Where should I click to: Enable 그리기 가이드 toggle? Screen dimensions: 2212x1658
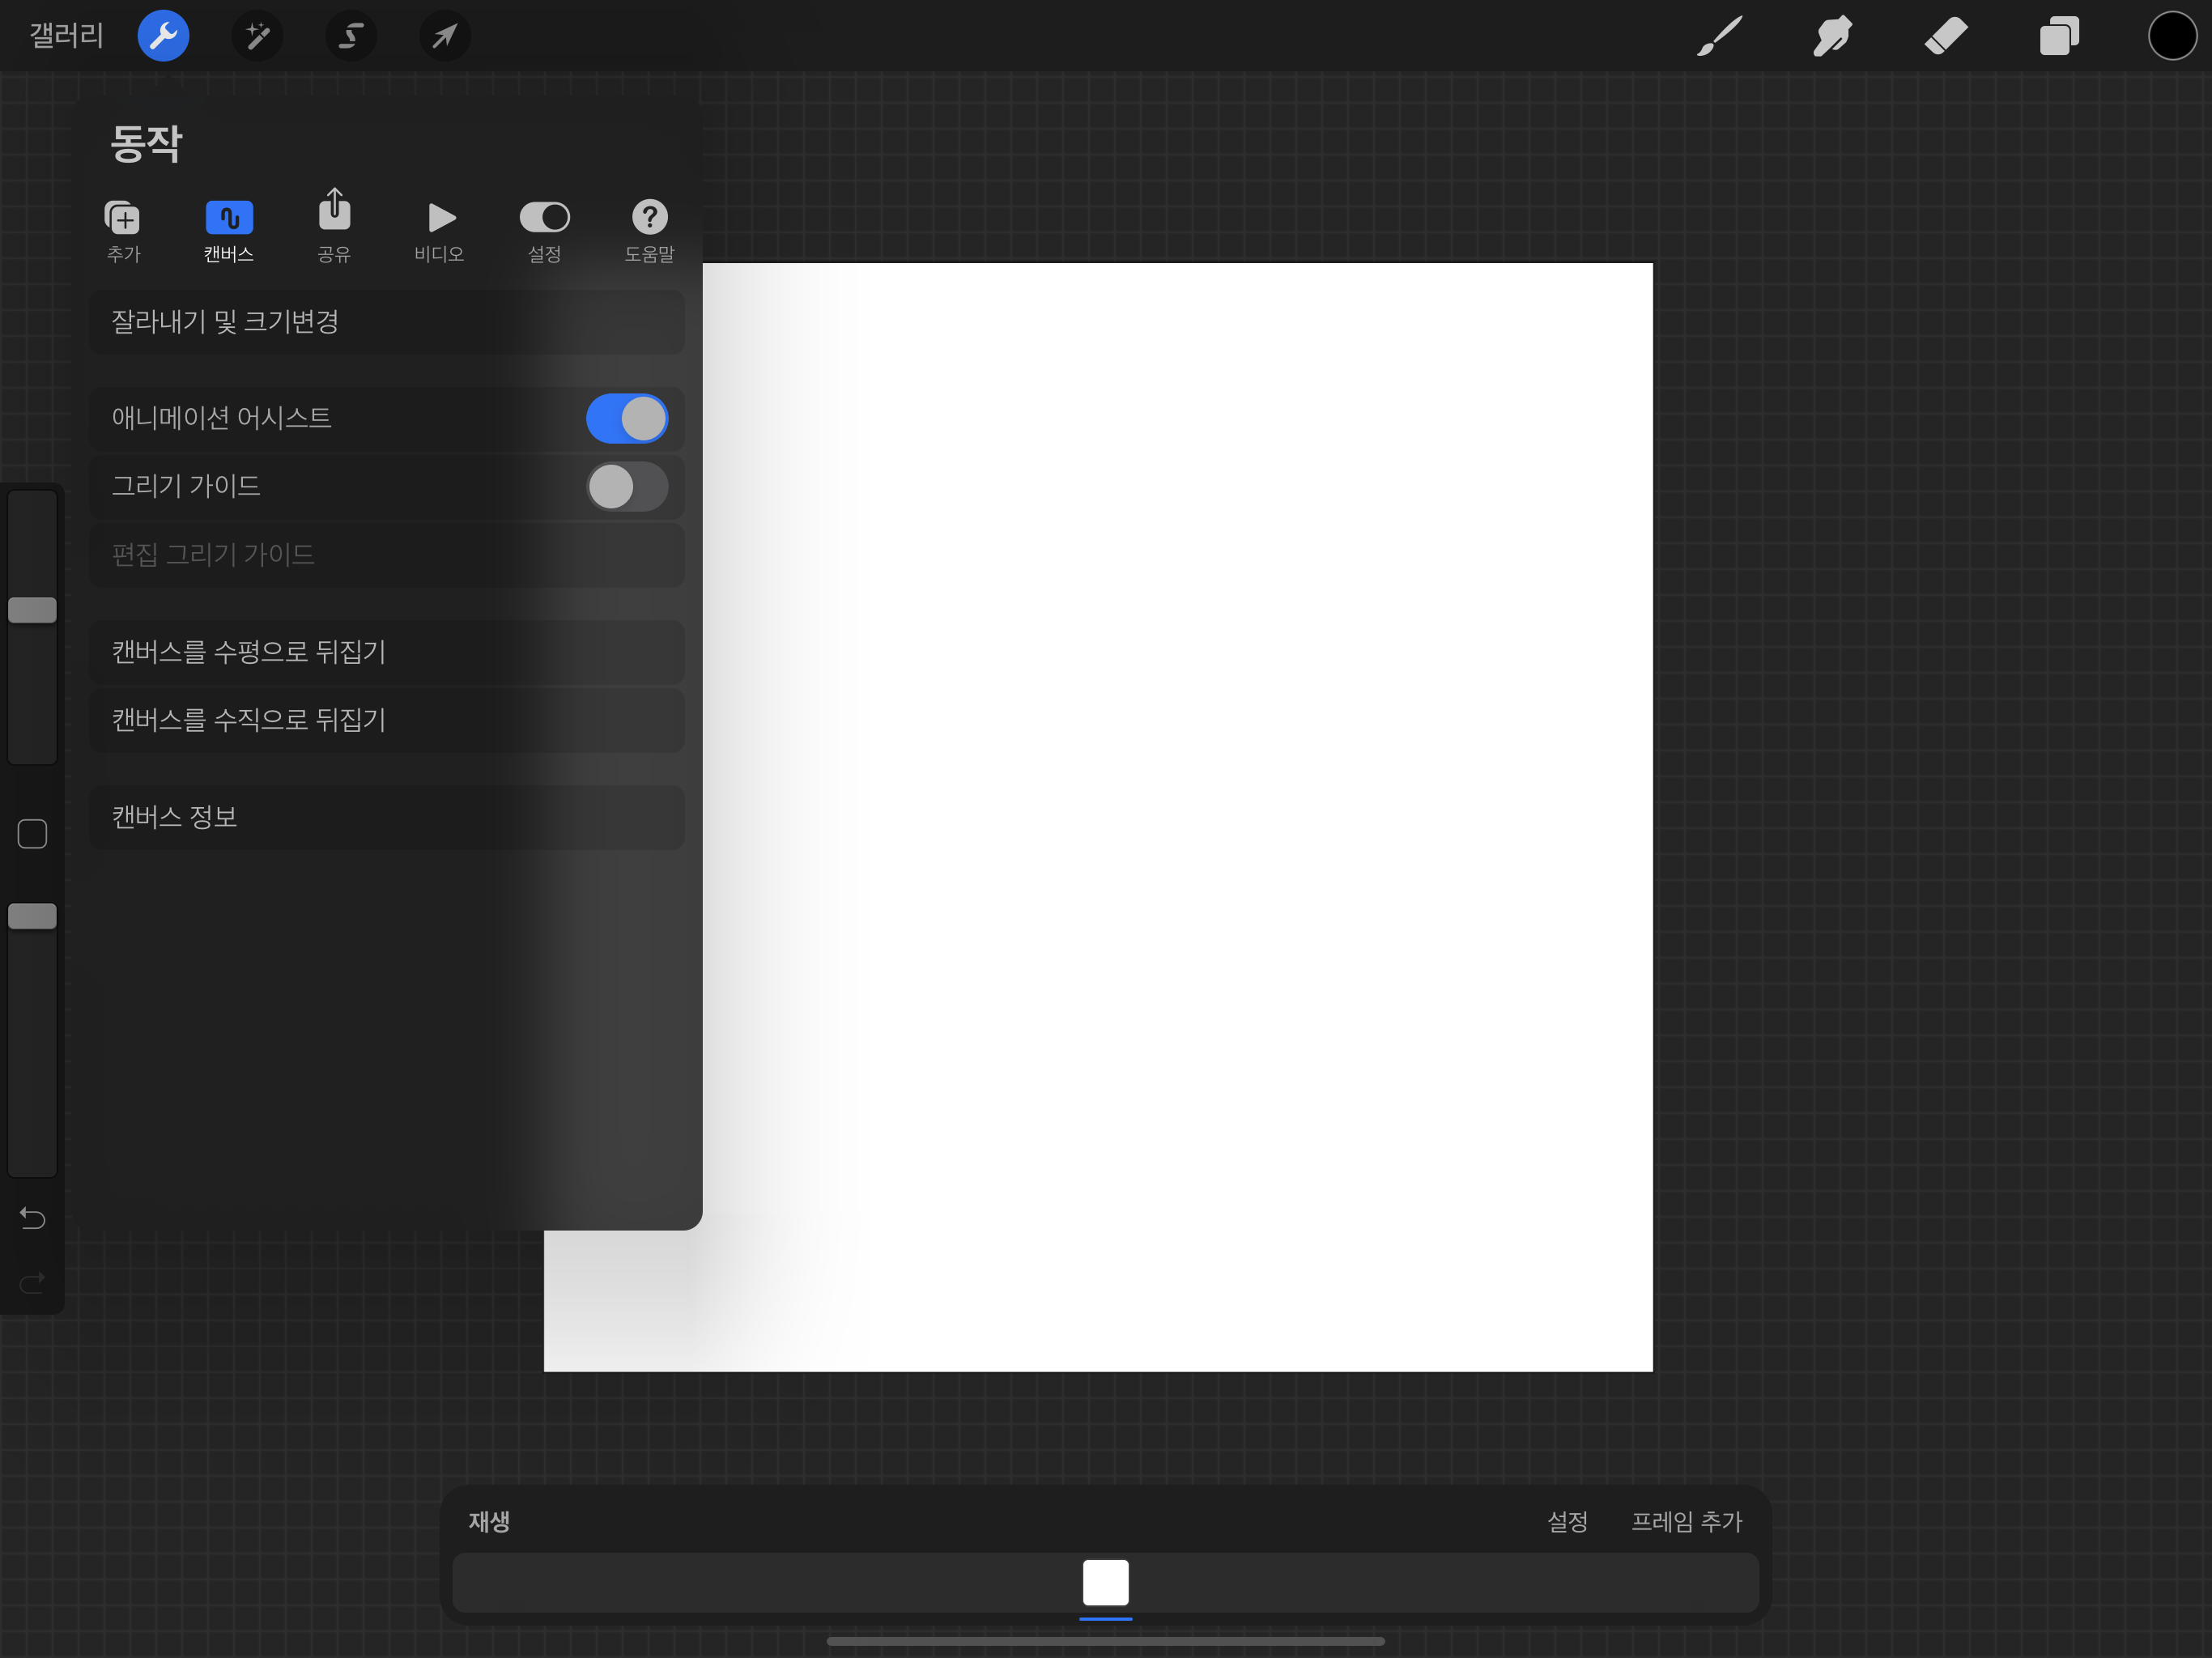click(626, 487)
